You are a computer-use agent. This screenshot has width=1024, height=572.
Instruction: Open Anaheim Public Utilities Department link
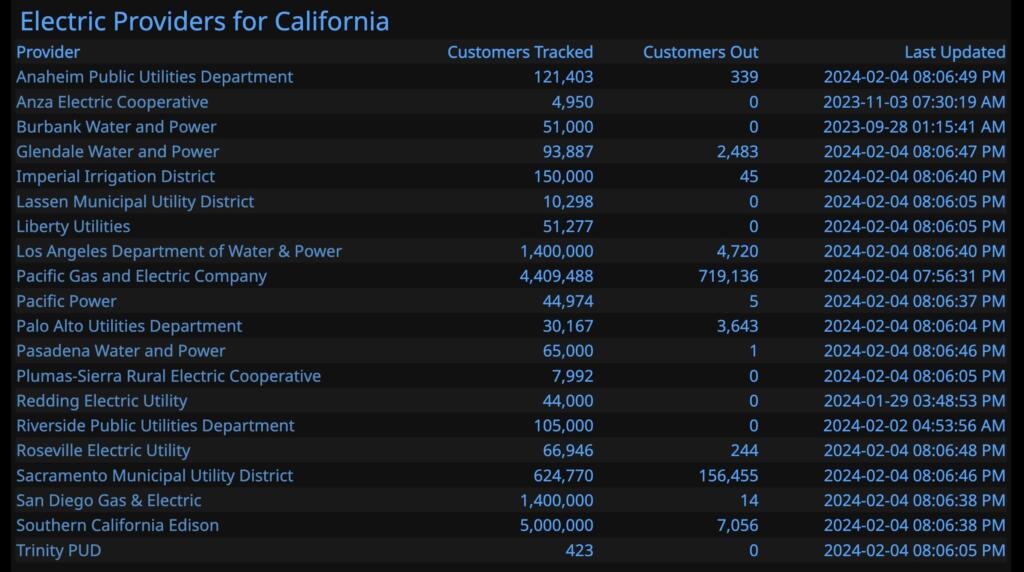(154, 77)
